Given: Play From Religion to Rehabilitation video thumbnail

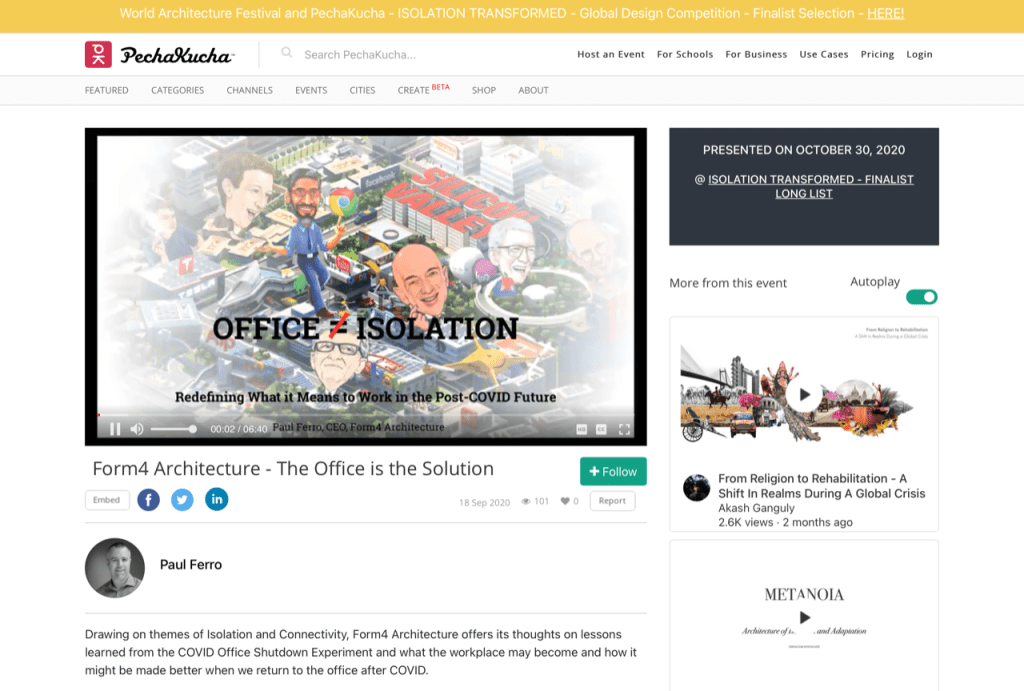Looking at the screenshot, I should 804,393.
